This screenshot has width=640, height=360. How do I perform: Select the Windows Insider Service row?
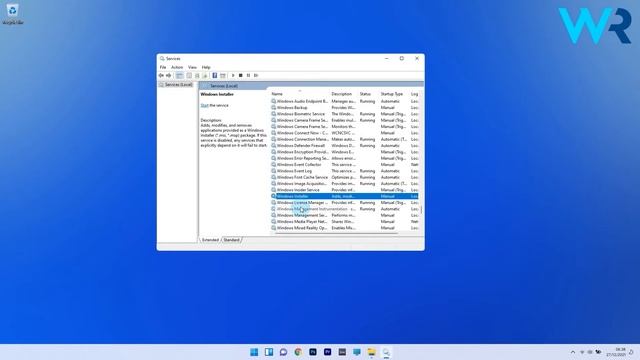click(344, 190)
